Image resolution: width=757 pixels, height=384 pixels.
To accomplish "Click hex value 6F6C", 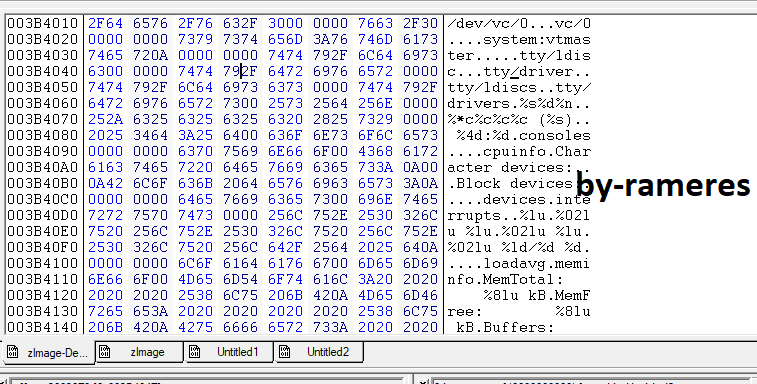I will [x=376, y=135].
